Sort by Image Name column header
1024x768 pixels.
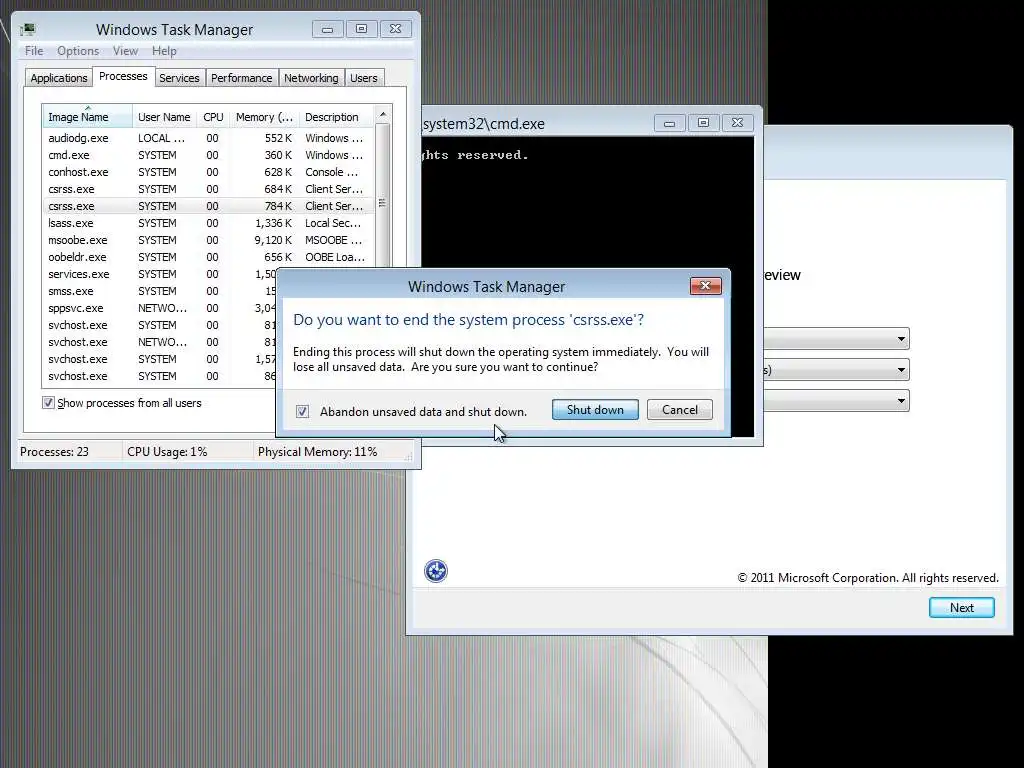point(87,117)
